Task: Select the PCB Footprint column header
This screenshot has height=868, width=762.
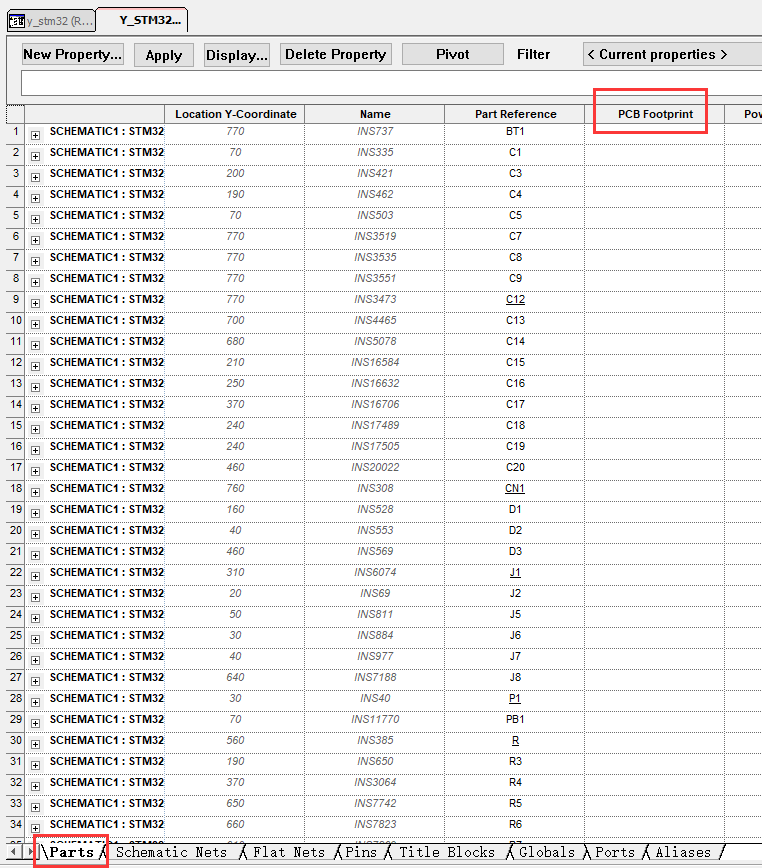Action: 655,114
